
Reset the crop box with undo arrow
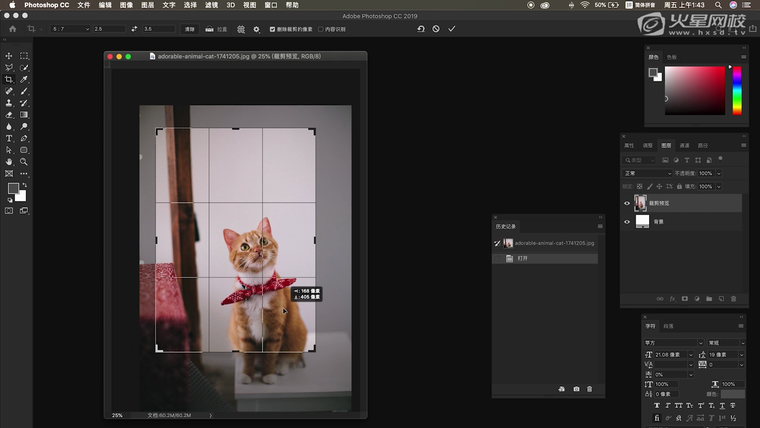pyautogui.click(x=421, y=29)
